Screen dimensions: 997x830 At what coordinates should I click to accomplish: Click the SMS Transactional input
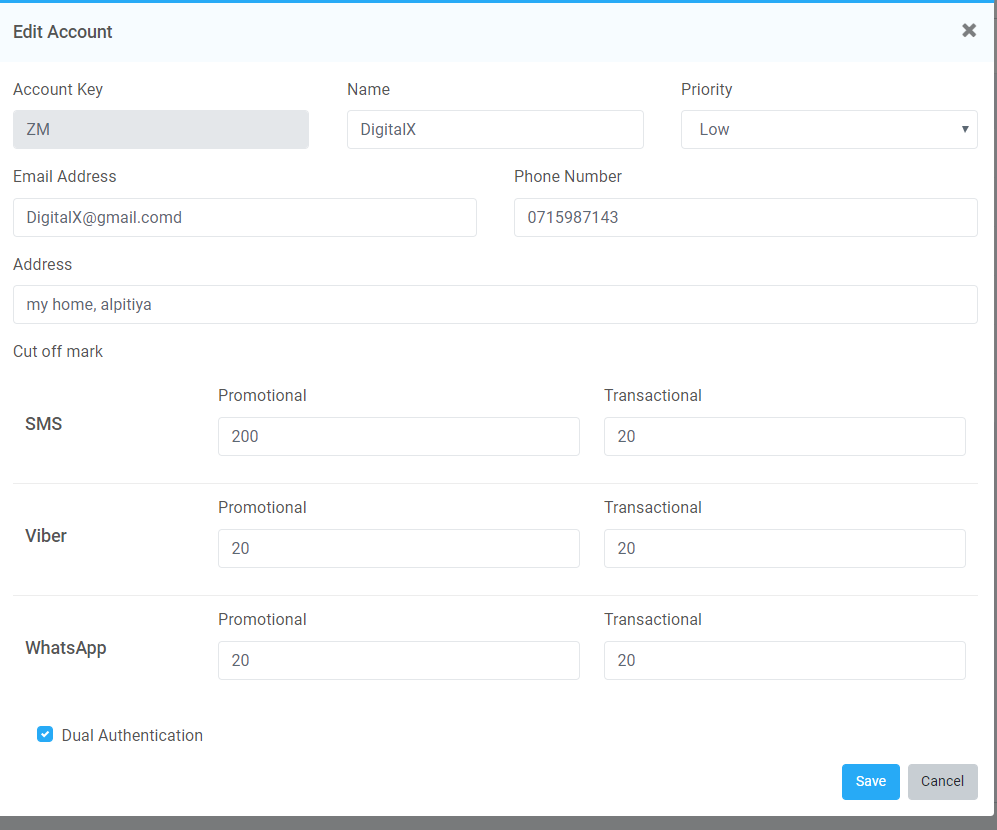(x=784, y=436)
